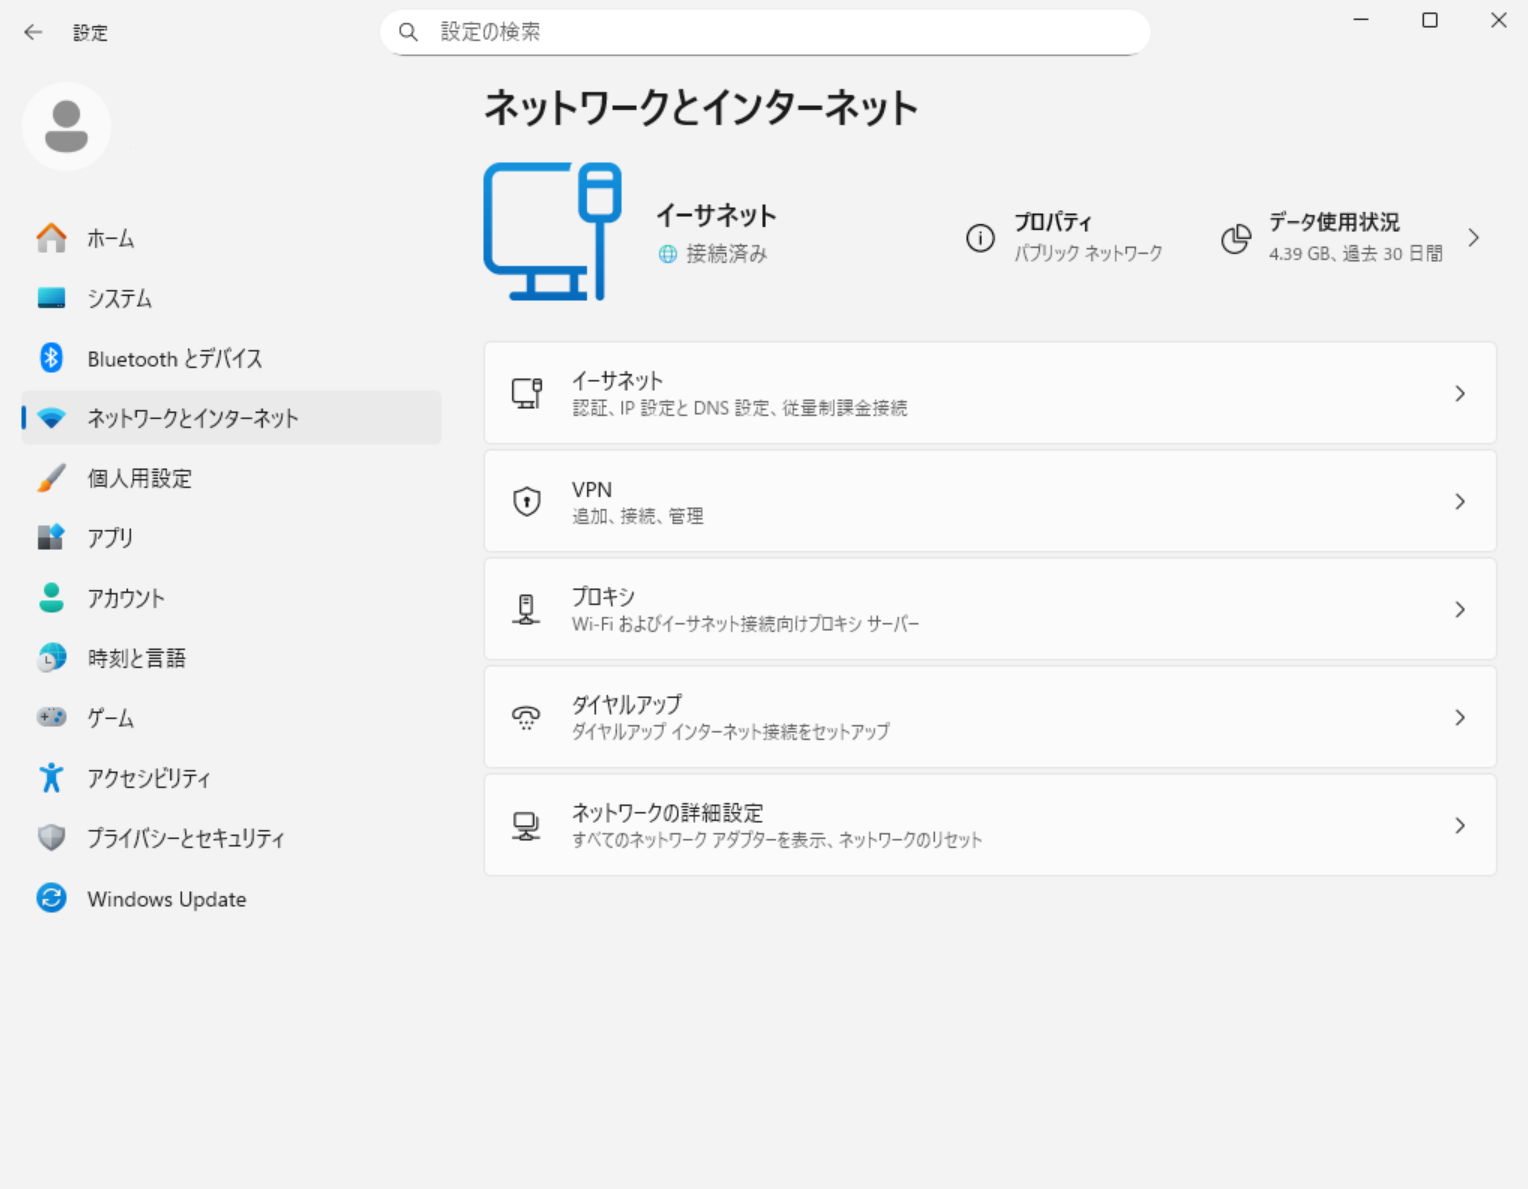Select システム in the sidebar
Viewport: 1528px width, 1189px height.
(x=119, y=298)
